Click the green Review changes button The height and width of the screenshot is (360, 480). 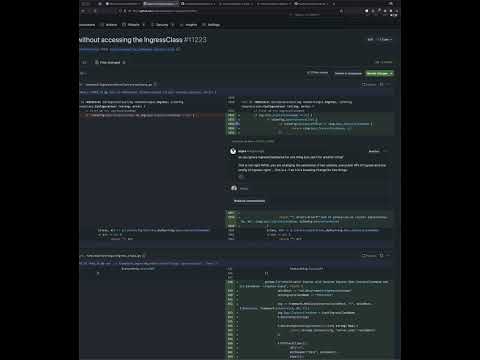379,73
